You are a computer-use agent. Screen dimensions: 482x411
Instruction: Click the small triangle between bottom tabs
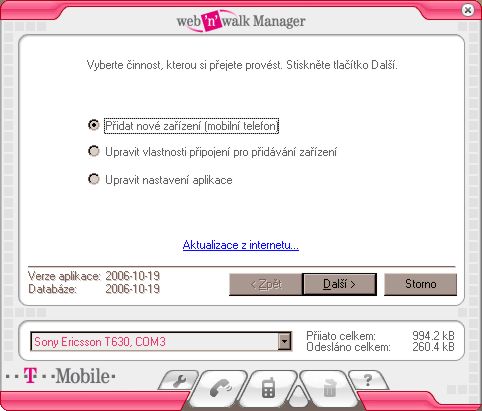pyautogui.click(x=298, y=396)
